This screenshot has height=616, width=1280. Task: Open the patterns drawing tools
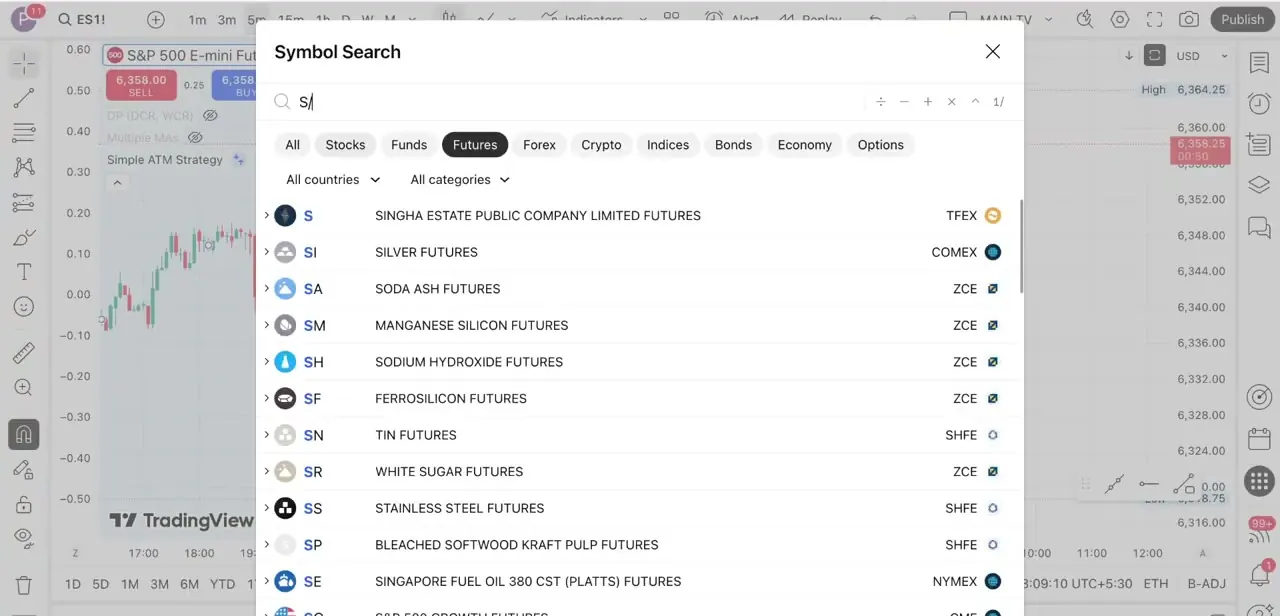24,167
